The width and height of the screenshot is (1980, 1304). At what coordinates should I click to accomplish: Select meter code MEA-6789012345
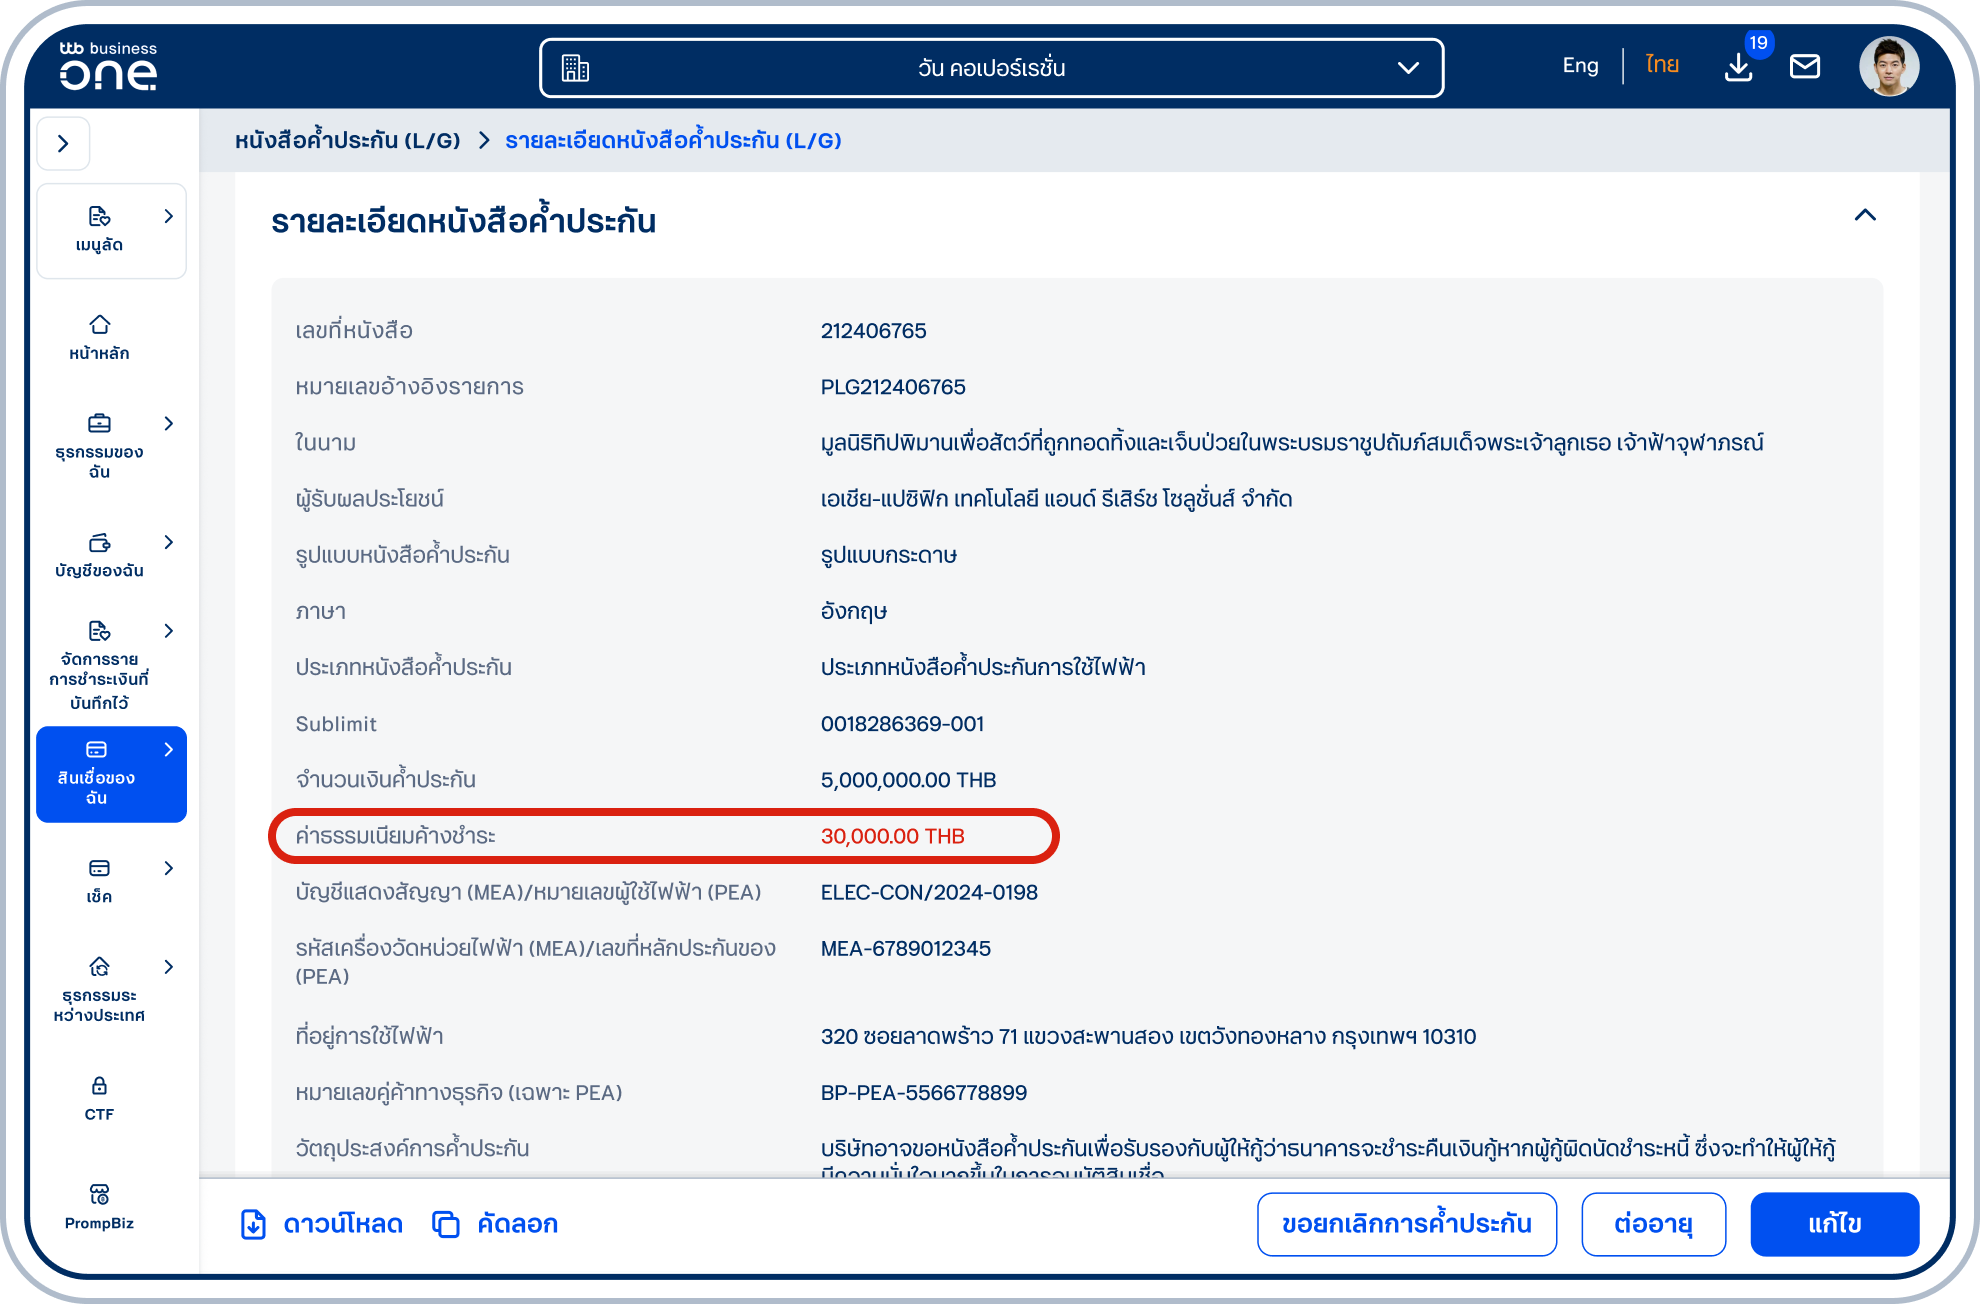click(x=905, y=948)
